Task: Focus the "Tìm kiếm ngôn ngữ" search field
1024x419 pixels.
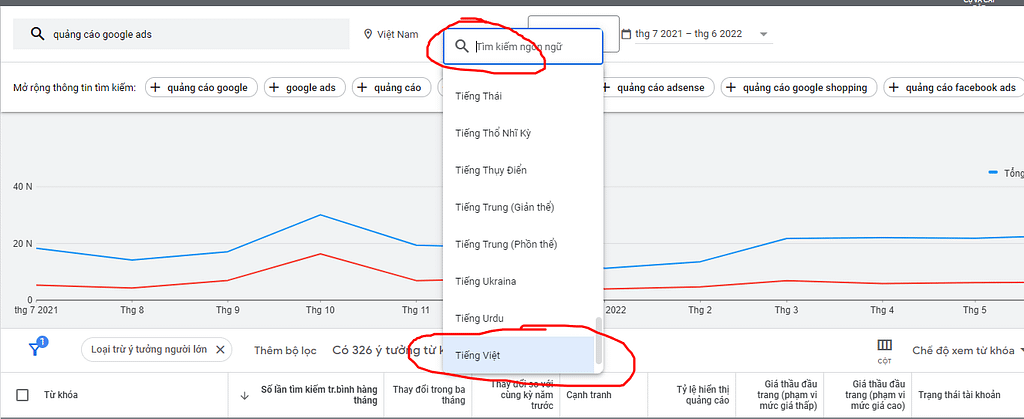Action: (x=522, y=46)
